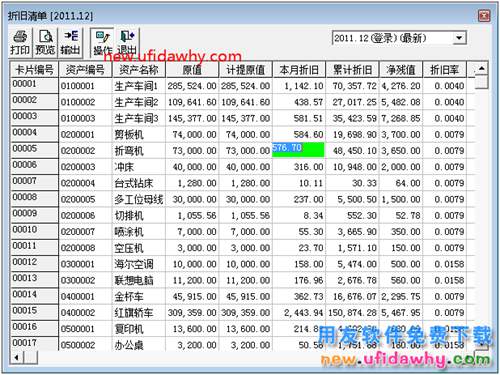Viewport: 500px width, 375px height.
Task: Select row header 00017
Action: tap(34, 343)
